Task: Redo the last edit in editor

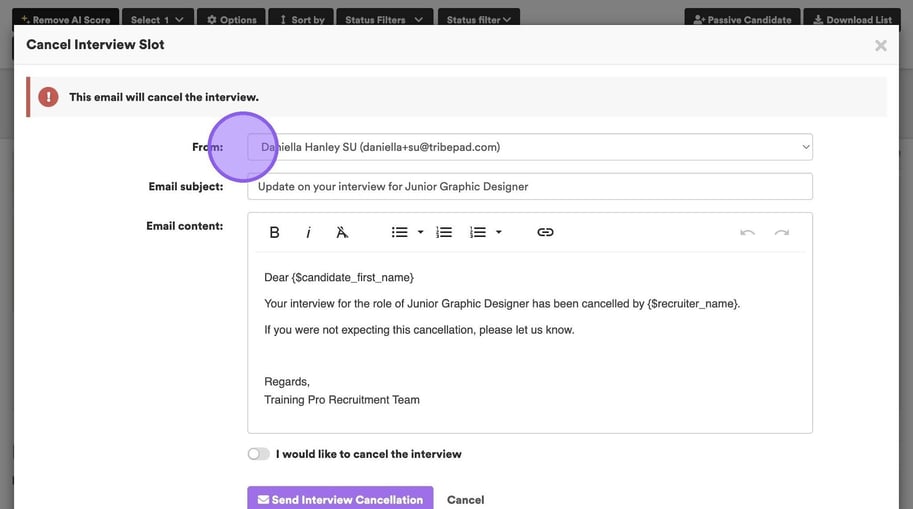Action: (781, 232)
